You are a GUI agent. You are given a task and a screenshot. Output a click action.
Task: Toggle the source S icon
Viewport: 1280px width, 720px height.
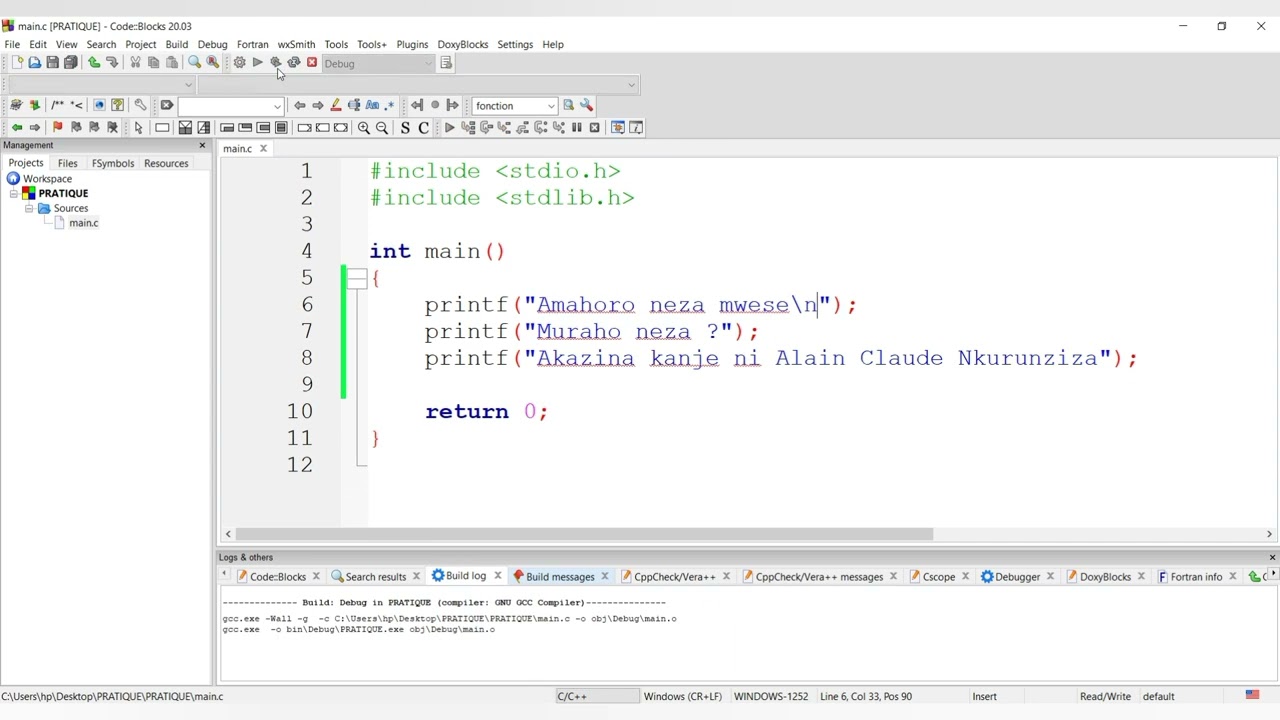click(405, 127)
